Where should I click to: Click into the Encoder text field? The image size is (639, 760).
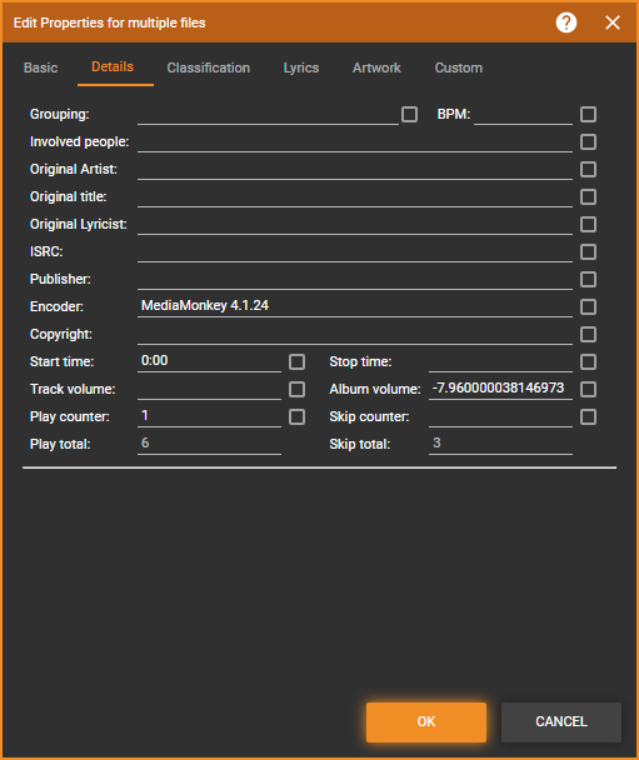[354, 306]
